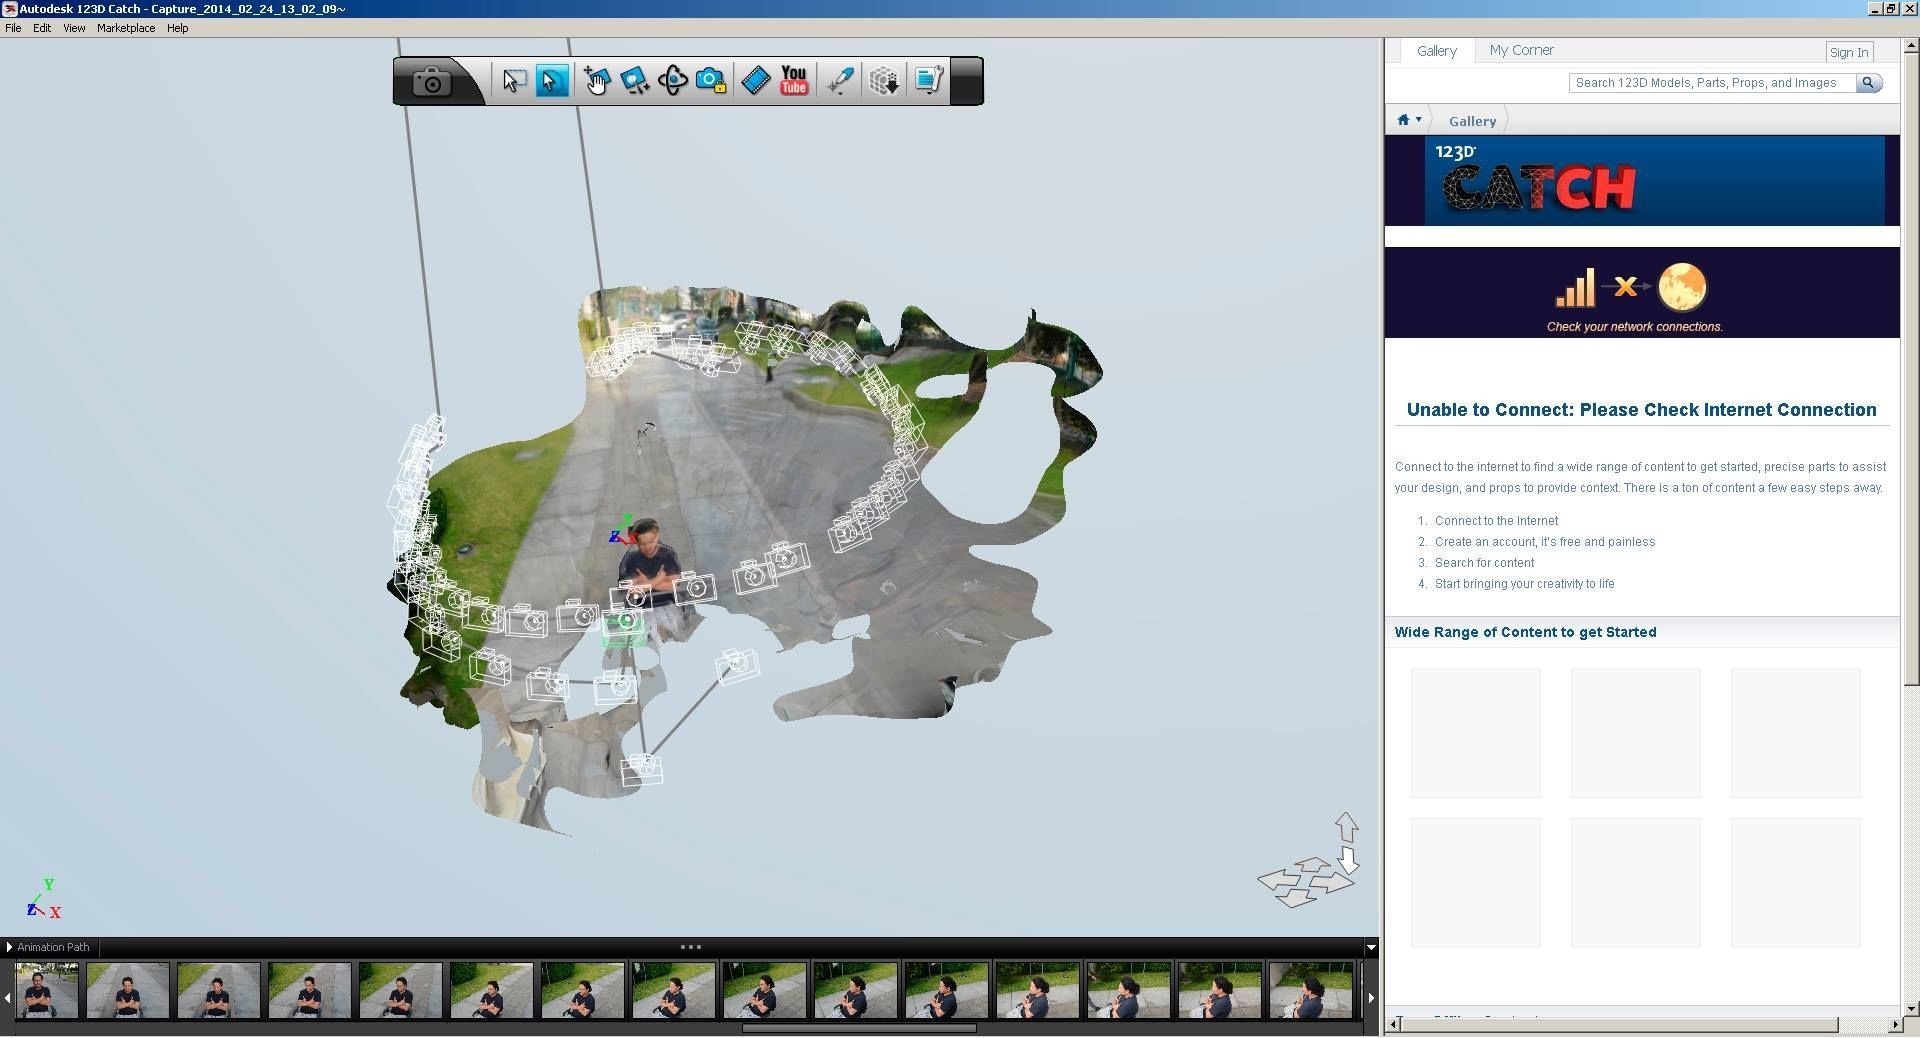Click the application icon in title bar
Screen dimensions: 1920x1038
pyautogui.click(x=10, y=9)
